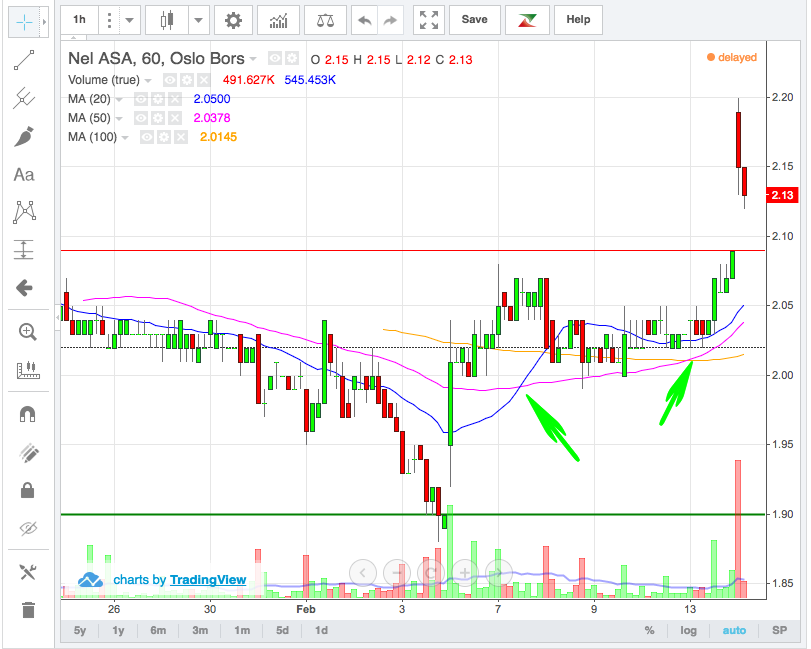The image size is (811, 649).
Task: Select the crosshair cursor tool
Action: tap(24, 22)
